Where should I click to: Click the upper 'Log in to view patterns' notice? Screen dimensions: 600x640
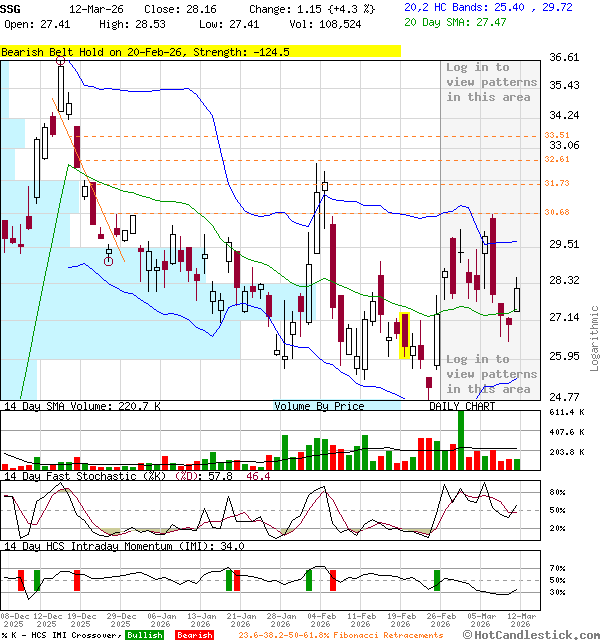488,82
